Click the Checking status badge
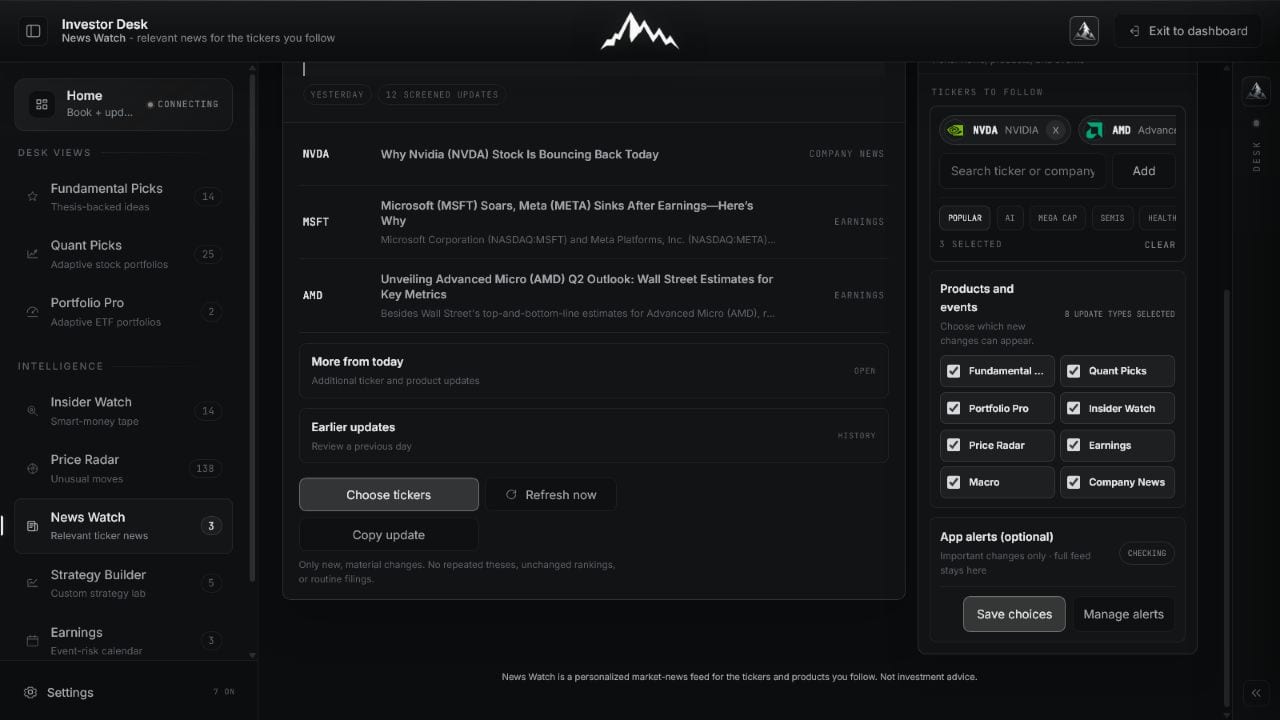The width and height of the screenshot is (1280, 720). point(1147,553)
